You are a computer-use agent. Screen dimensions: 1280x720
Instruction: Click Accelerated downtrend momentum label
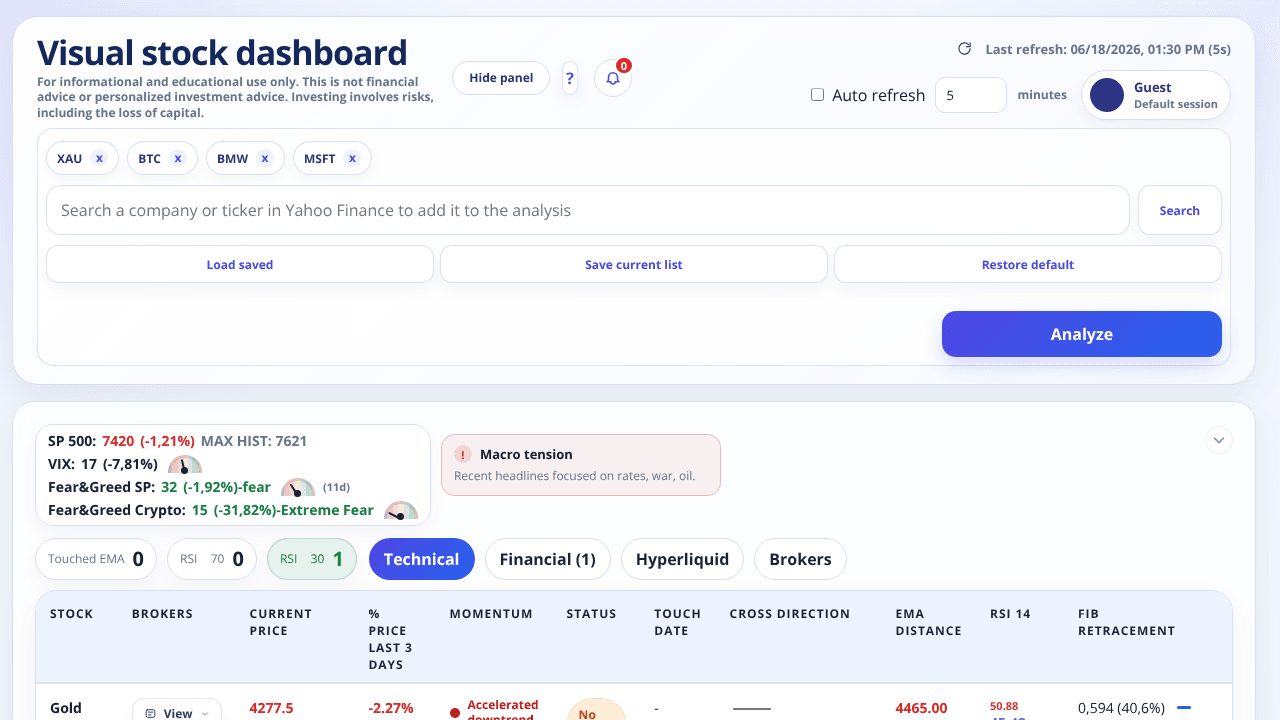[503, 709]
